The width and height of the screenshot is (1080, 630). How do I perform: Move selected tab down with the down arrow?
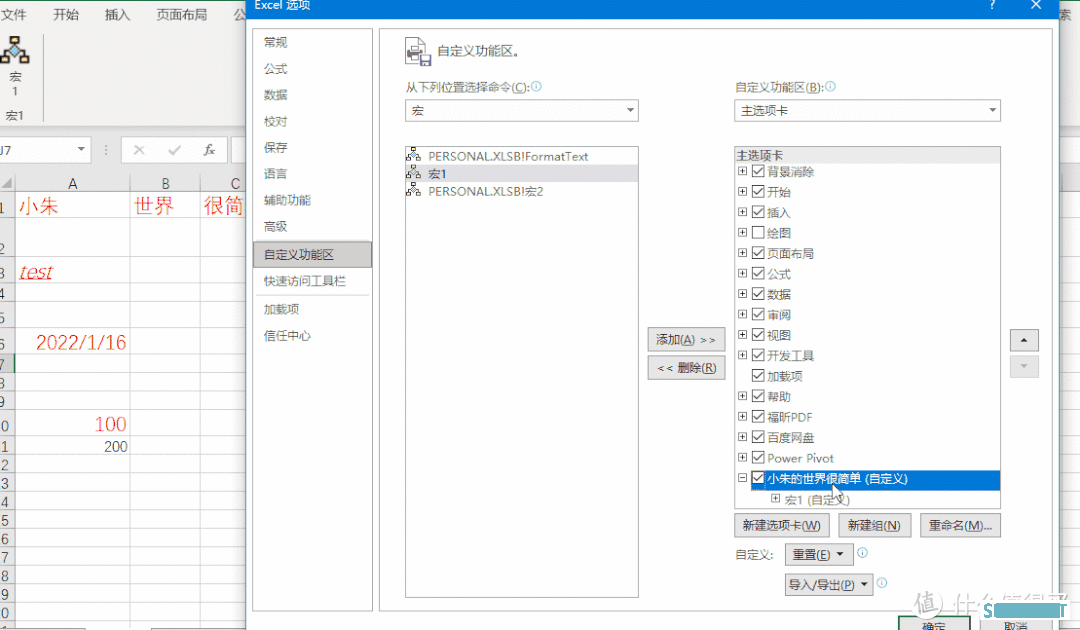pyautogui.click(x=1024, y=366)
